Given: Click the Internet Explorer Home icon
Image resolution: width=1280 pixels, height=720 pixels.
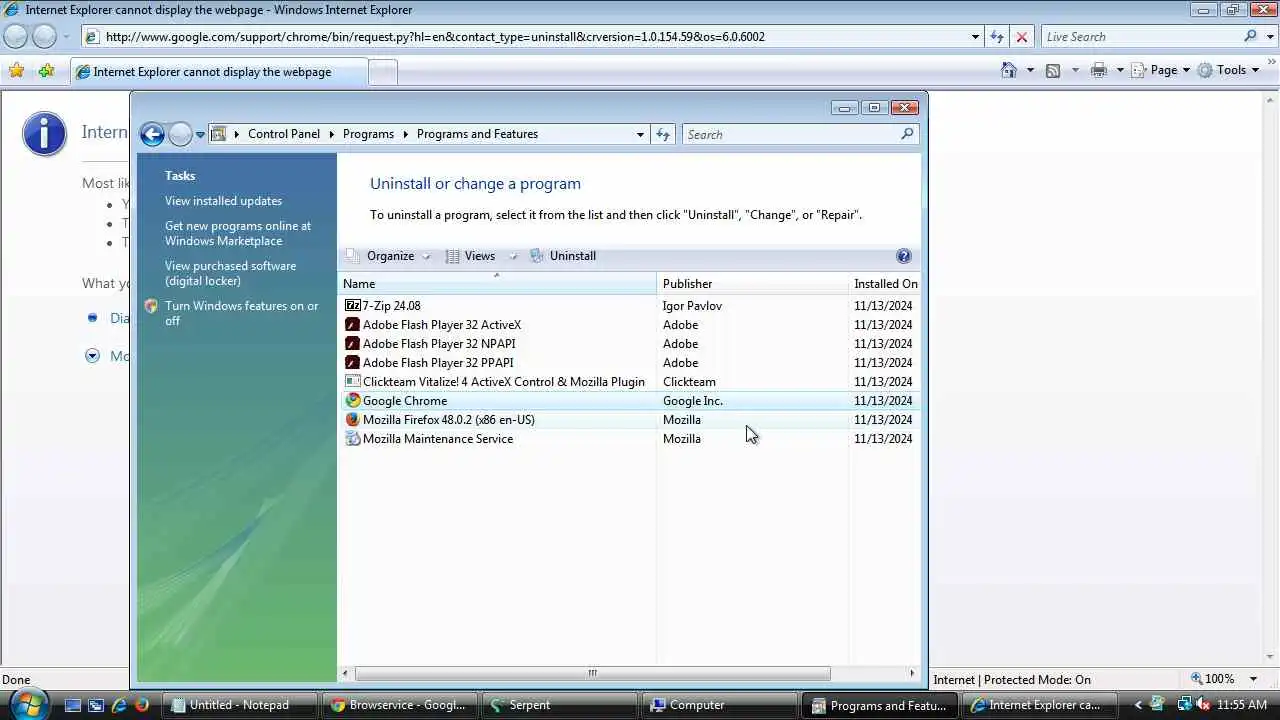Looking at the screenshot, I should (x=1009, y=70).
